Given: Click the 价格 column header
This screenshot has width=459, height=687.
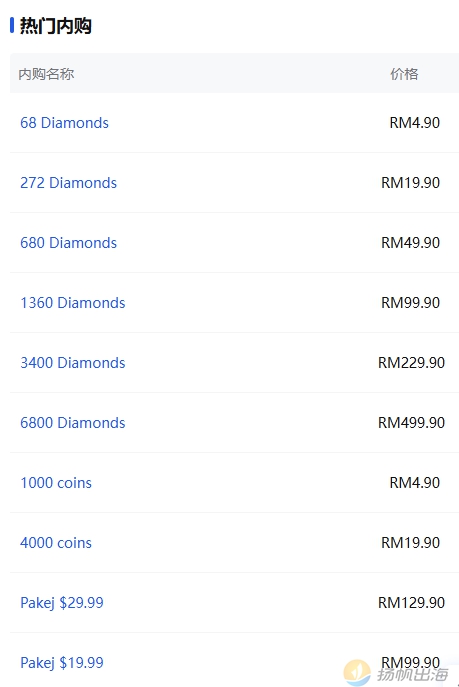Looking at the screenshot, I should click(404, 74).
